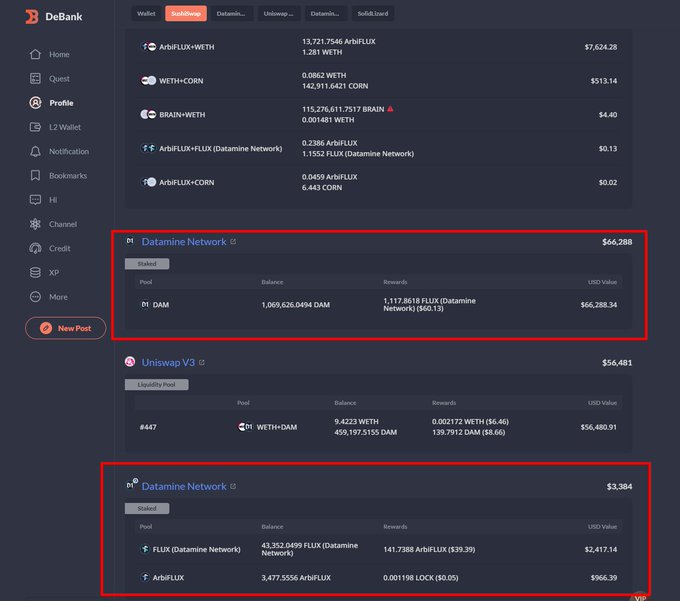Click the WETH+CORN pool name
The height and width of the screenshot is (601, 680).
point(181,81)
